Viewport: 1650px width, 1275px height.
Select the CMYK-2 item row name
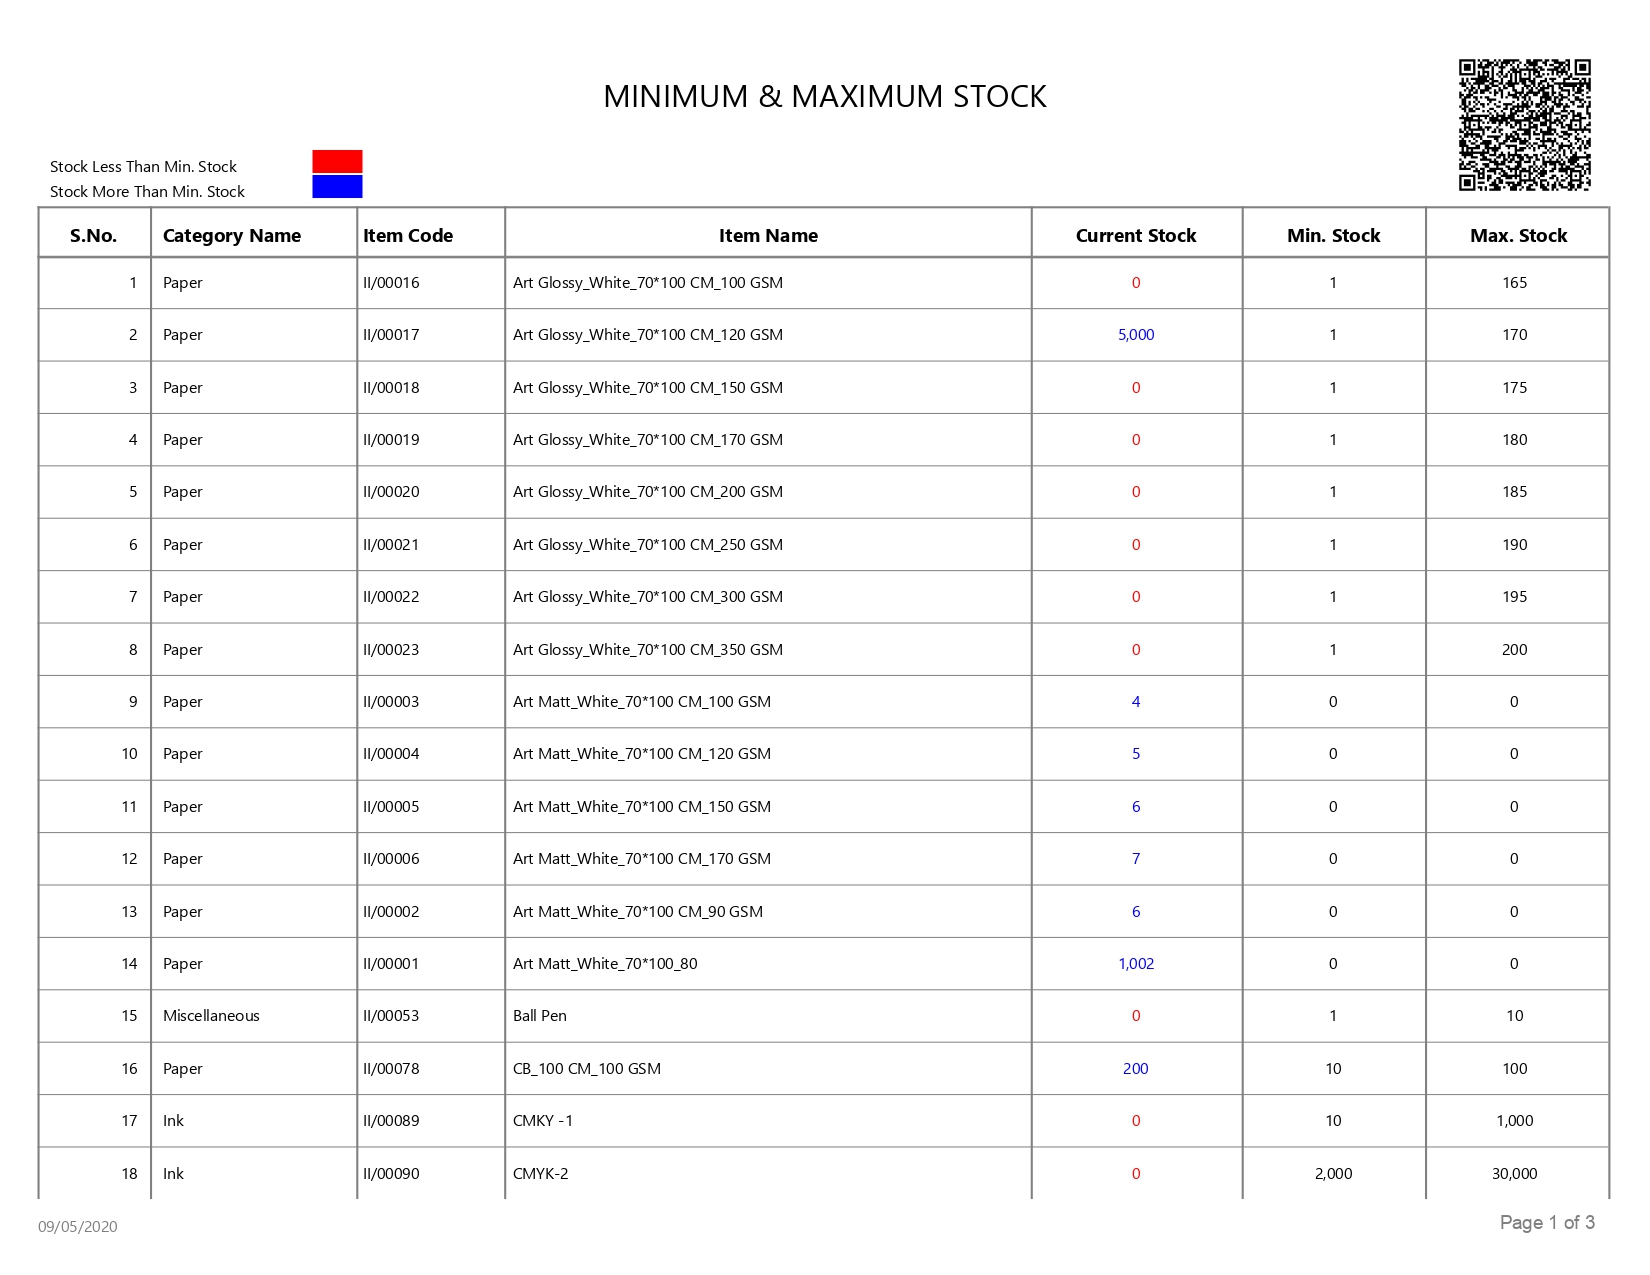[540, 1174]
